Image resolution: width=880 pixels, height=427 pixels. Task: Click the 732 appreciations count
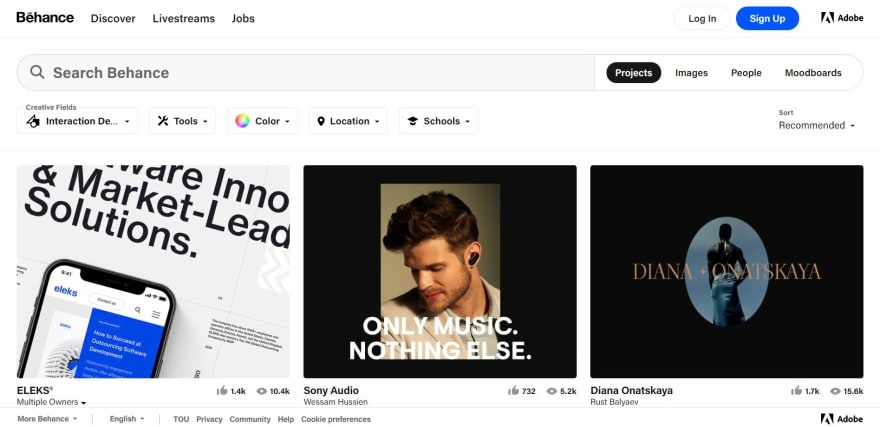coord(529,391)
